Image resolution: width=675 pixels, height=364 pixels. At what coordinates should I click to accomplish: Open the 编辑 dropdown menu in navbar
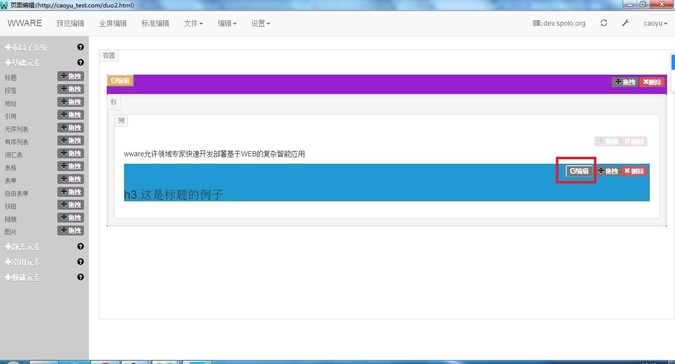(x=227, y=23)
